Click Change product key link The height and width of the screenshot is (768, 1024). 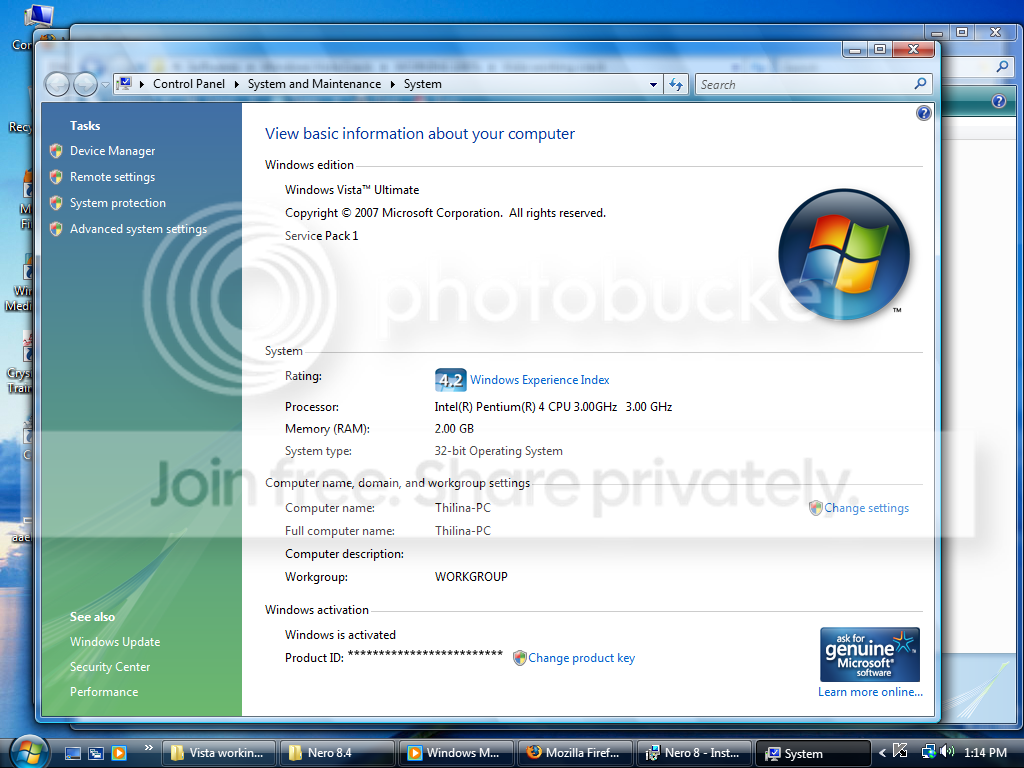(x=581, y=658)
